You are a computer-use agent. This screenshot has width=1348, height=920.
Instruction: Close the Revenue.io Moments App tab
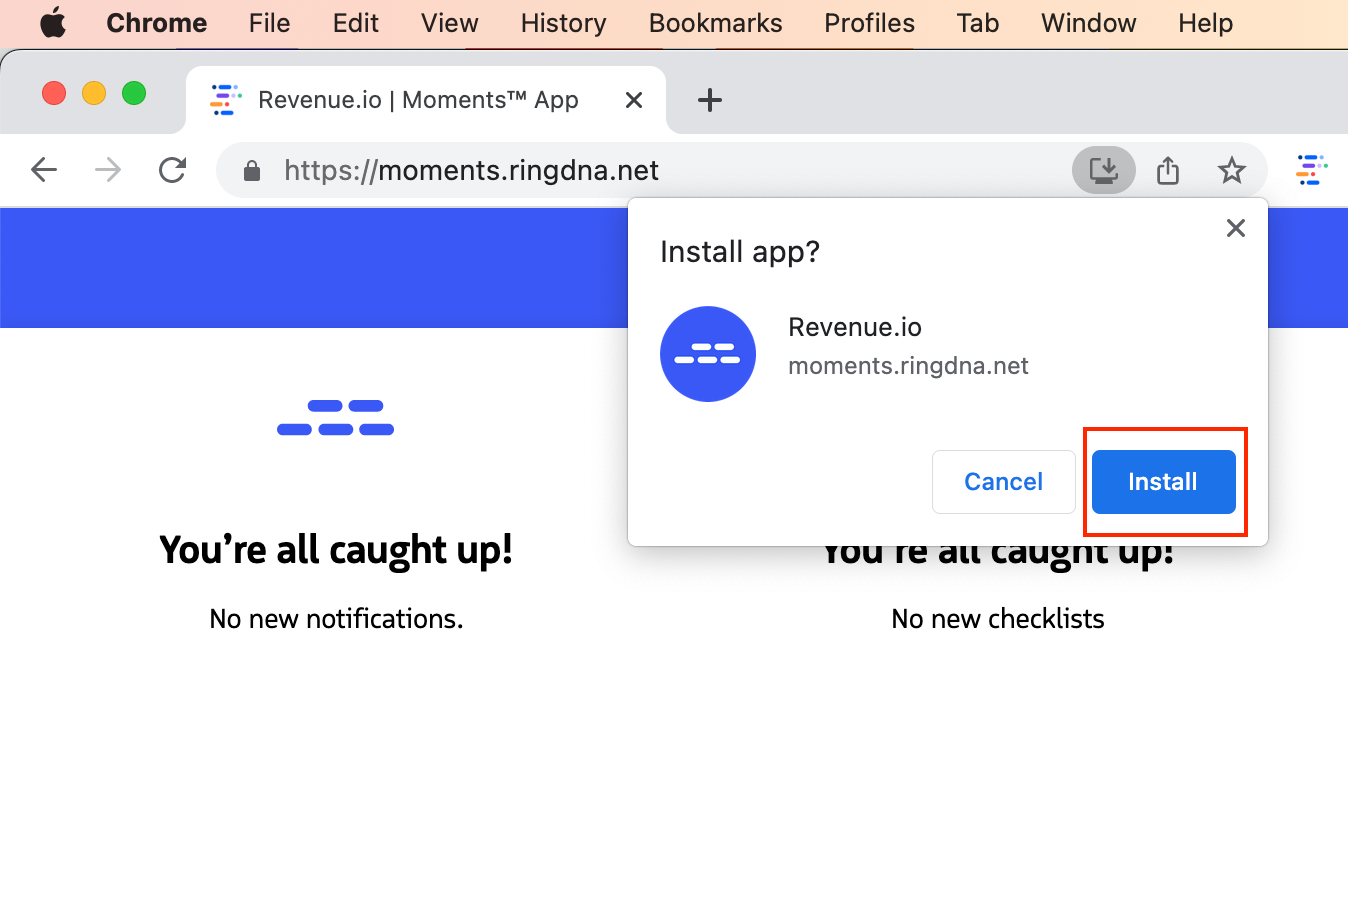pos(634,100)
